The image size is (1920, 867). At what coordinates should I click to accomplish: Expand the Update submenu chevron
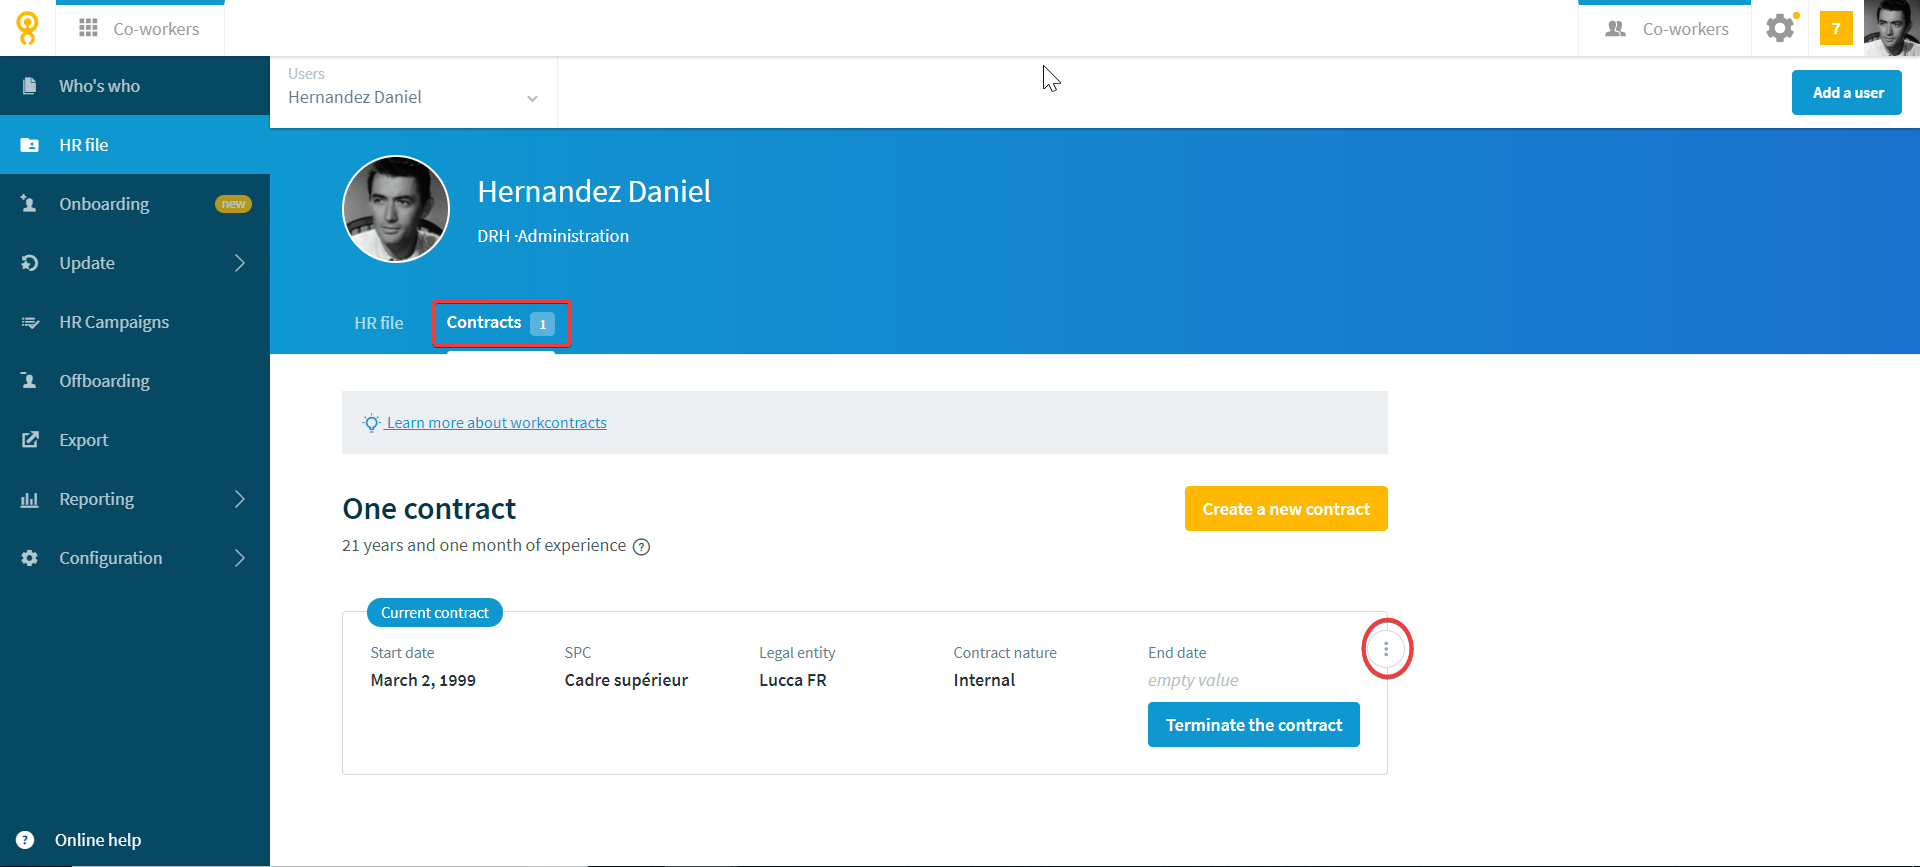click(x=240, y=263)
